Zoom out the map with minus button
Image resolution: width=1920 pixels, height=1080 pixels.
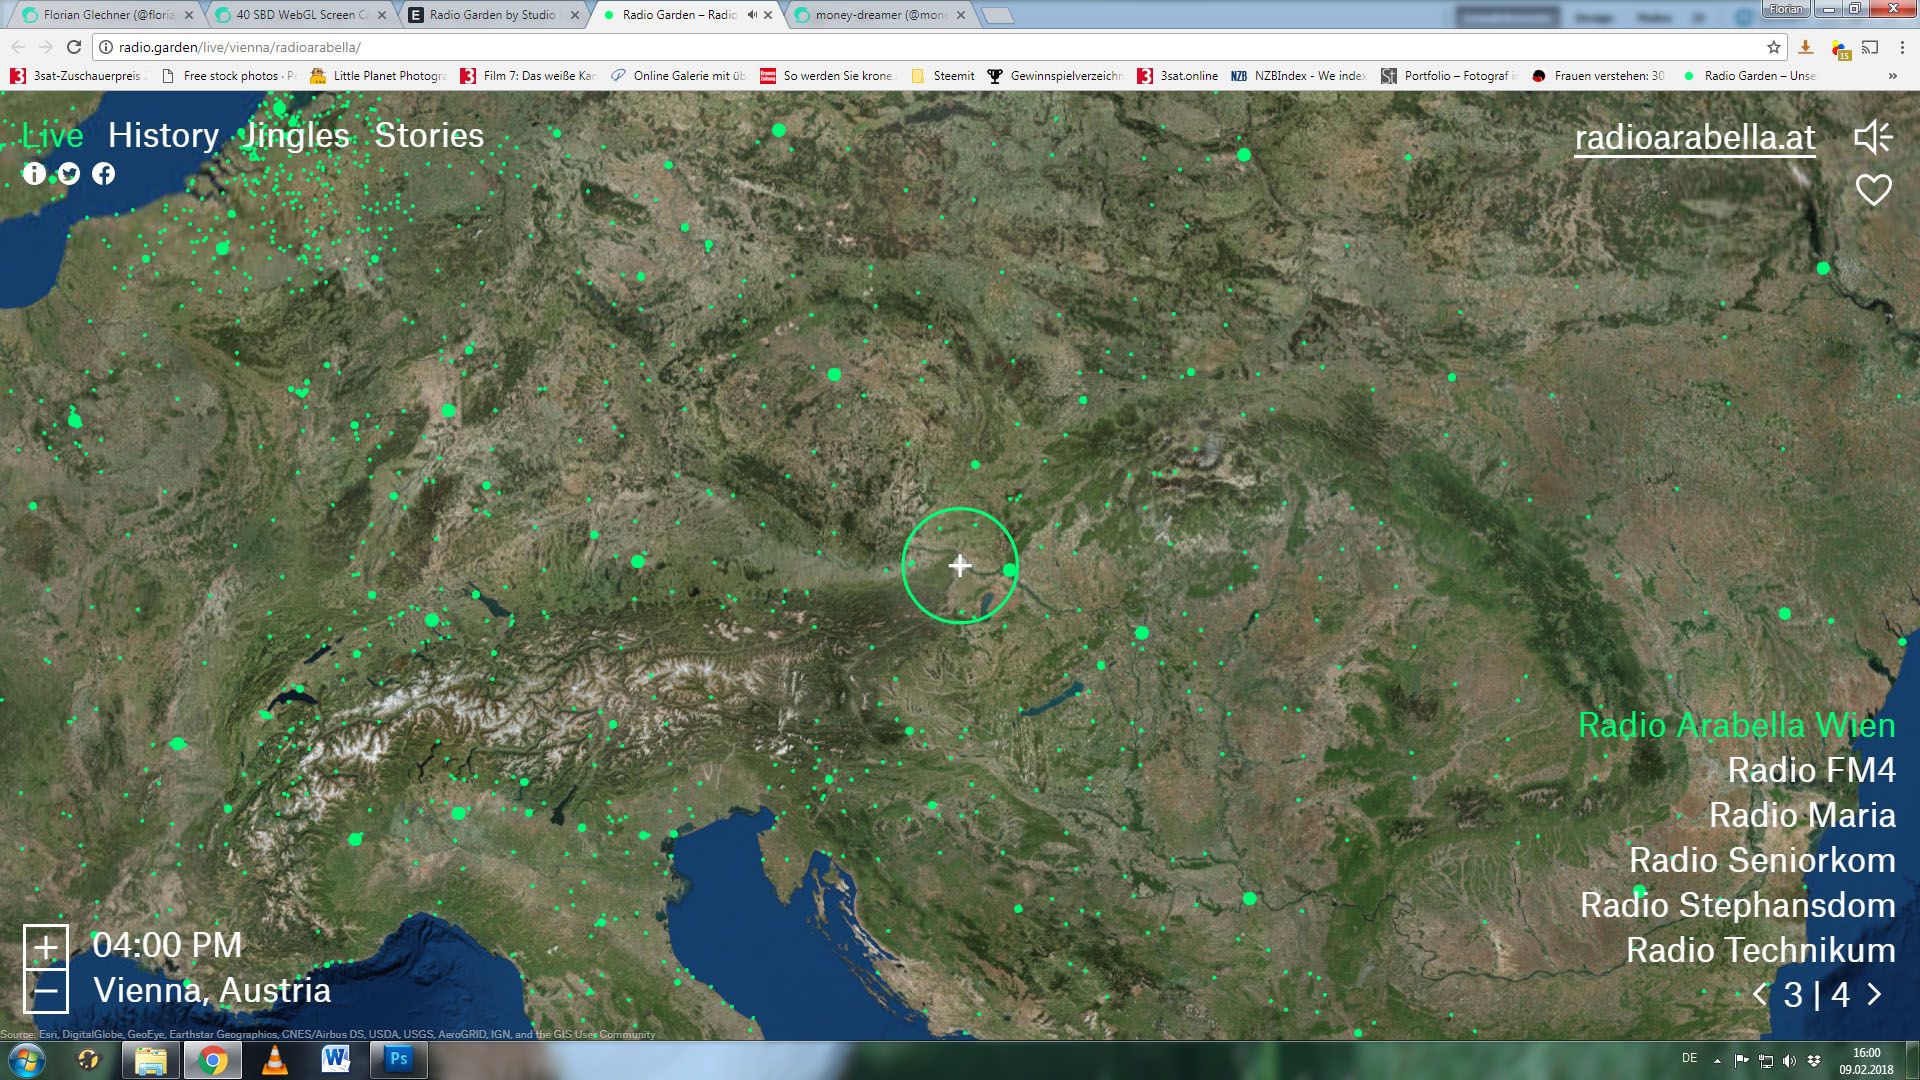[46, 992]
